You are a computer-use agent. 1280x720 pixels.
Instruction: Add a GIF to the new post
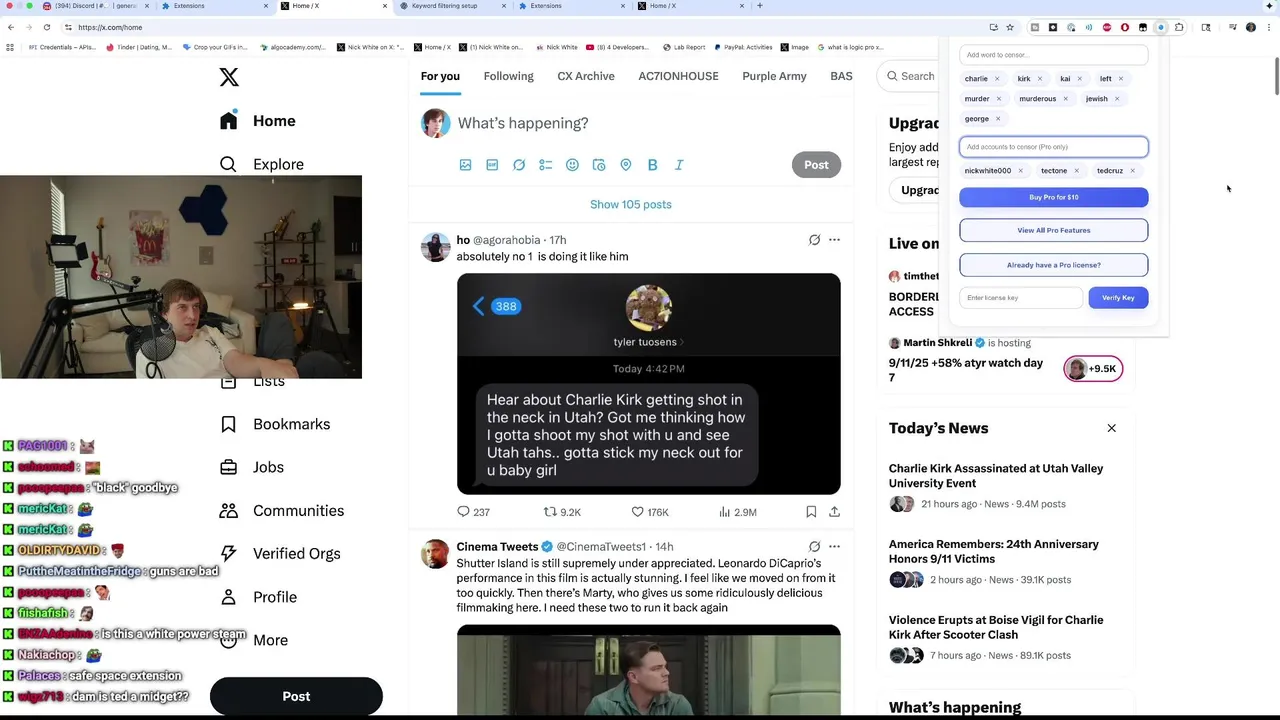tap(492, 165)
